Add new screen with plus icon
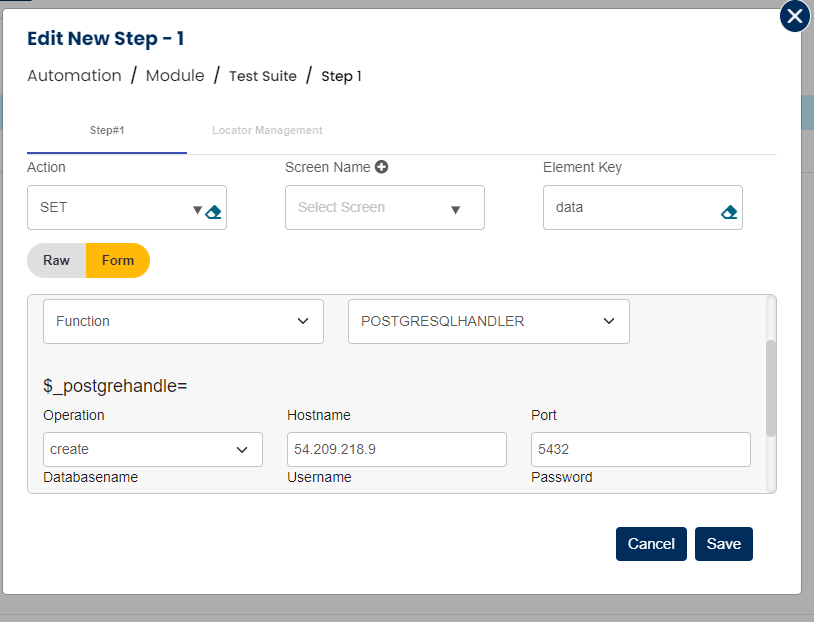 pyautogui.click(x=382, y=167)
